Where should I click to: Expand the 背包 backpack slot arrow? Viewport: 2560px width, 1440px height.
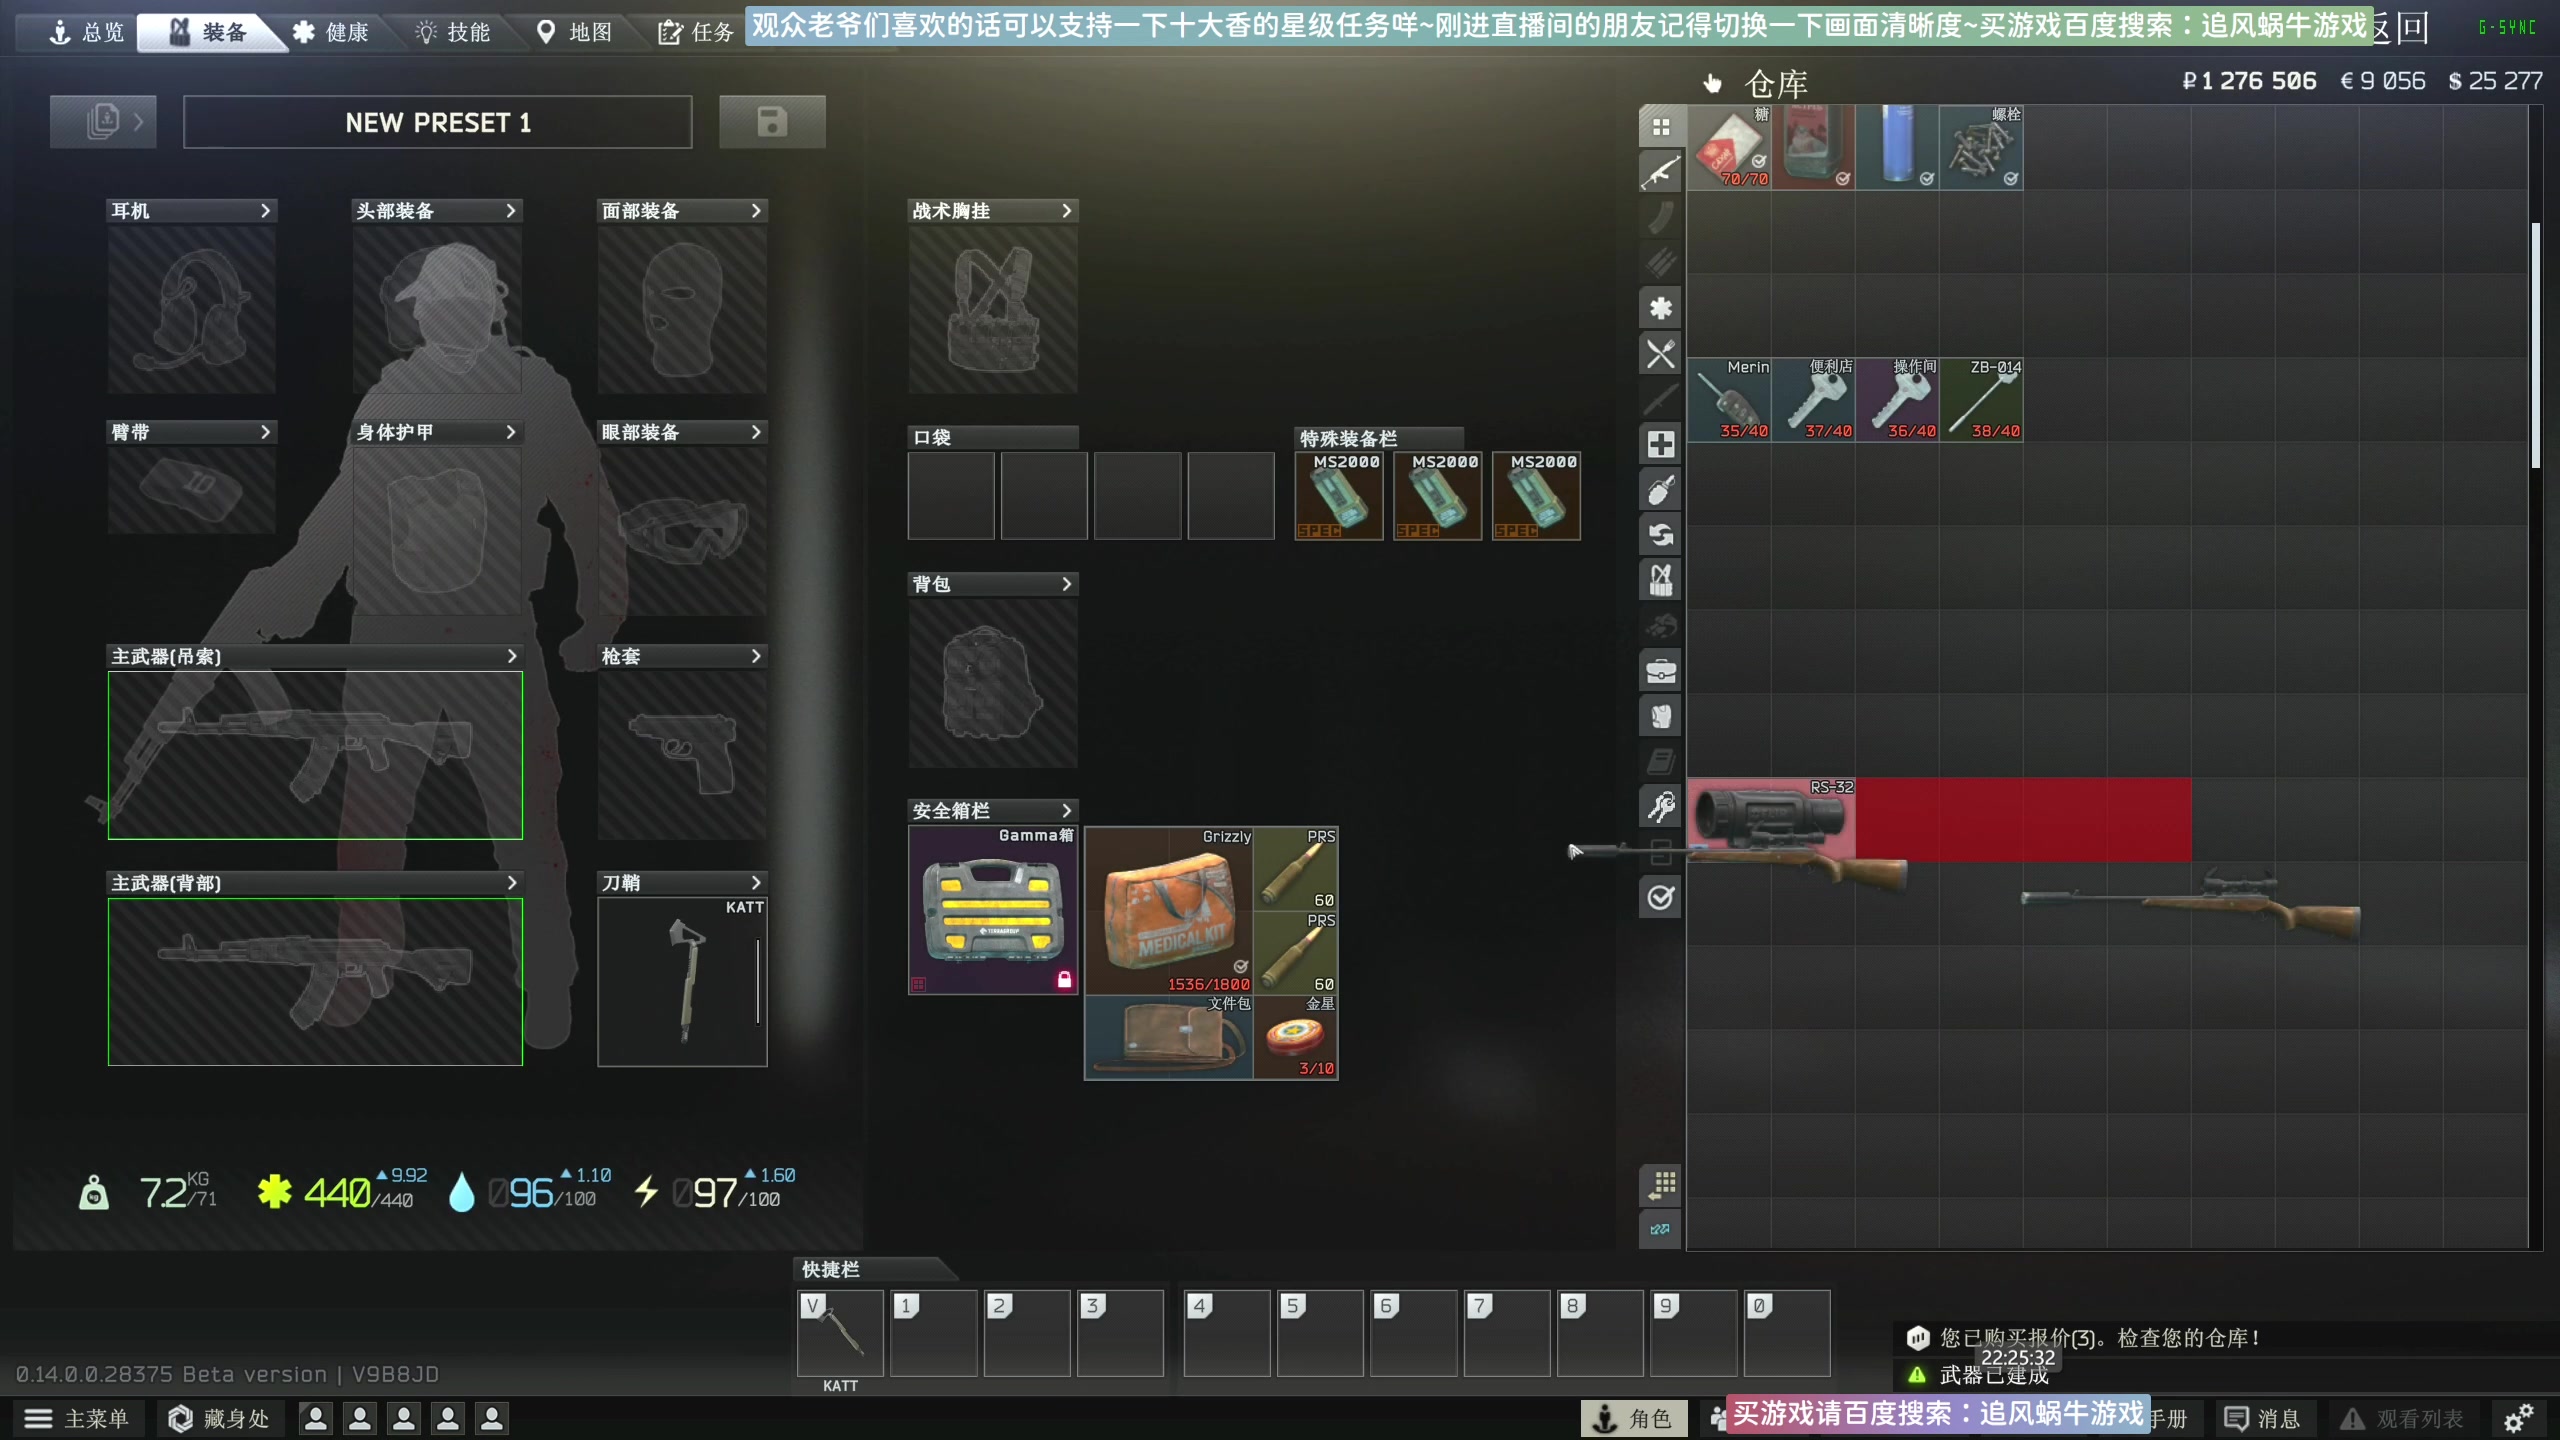[1066, 584]
